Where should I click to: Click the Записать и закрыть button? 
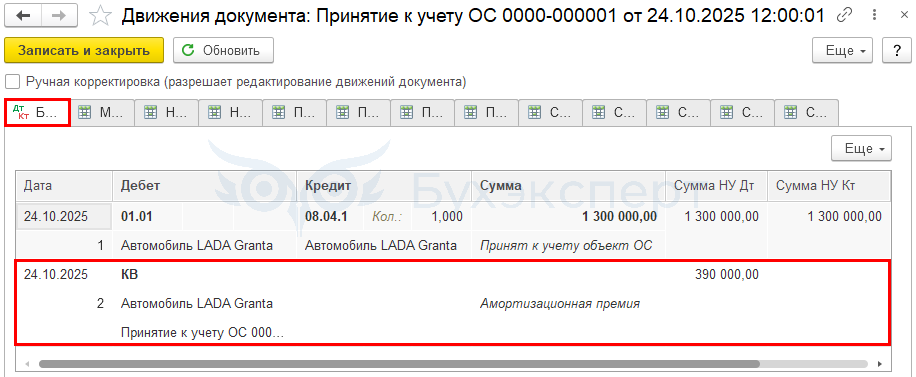(84, 50)
